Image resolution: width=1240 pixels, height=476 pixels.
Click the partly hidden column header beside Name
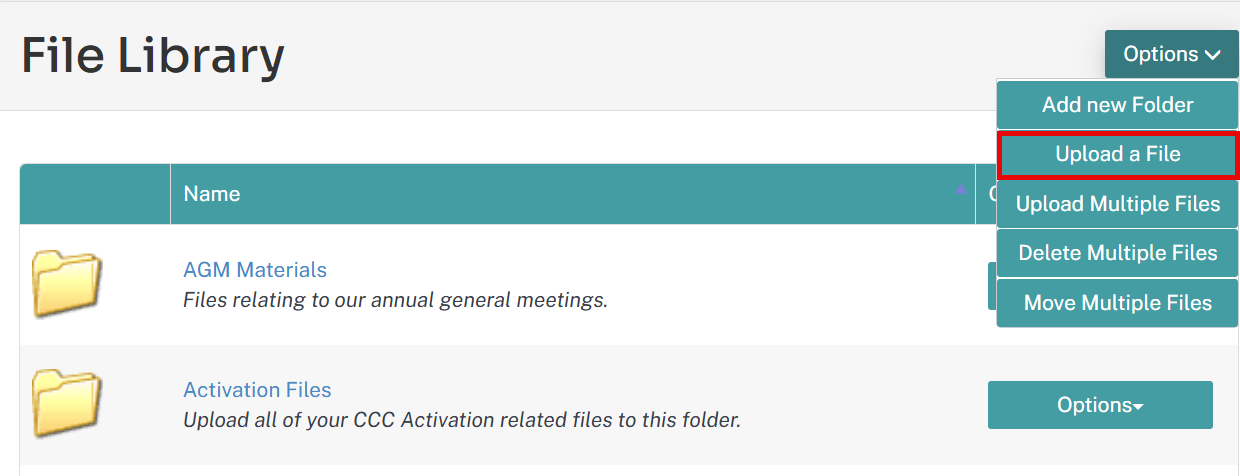[986, 194]
